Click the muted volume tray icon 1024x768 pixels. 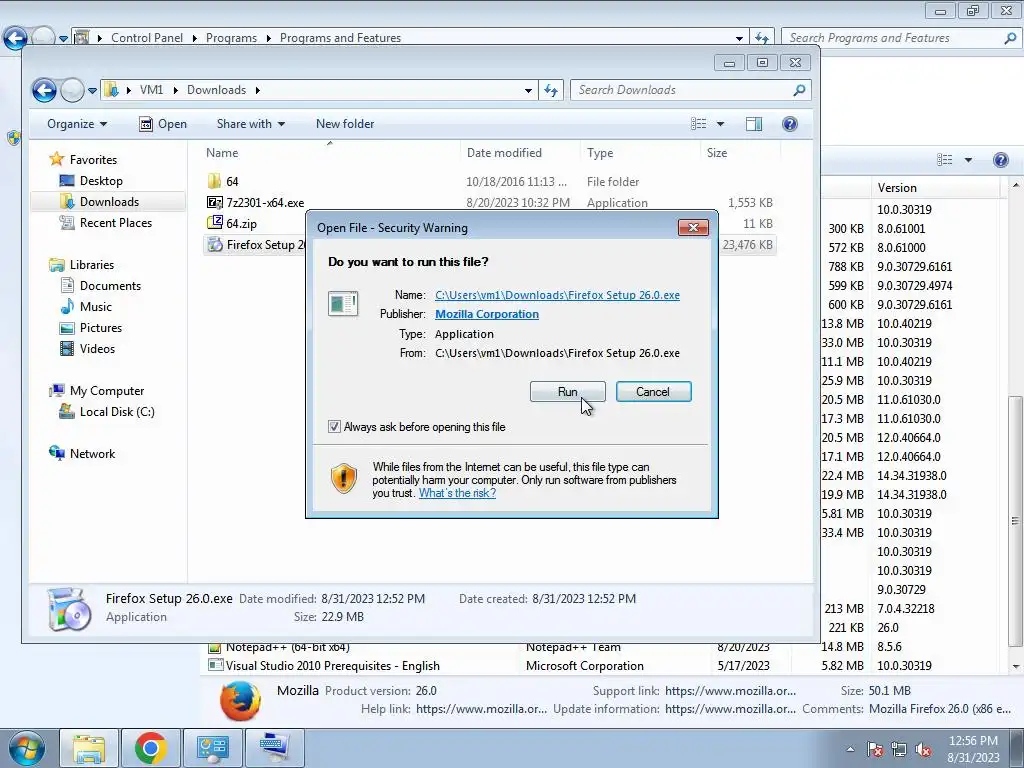pos(923,749)
